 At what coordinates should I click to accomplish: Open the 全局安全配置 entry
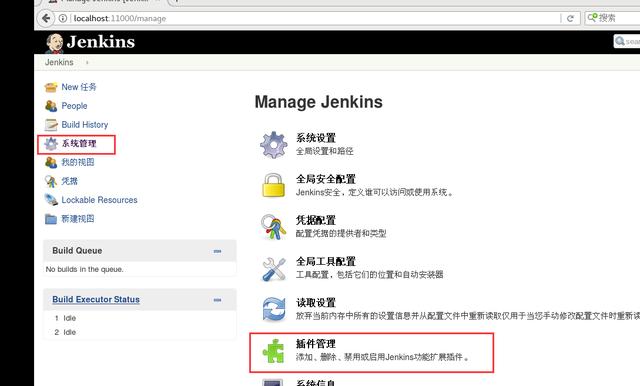coord(326,179)
